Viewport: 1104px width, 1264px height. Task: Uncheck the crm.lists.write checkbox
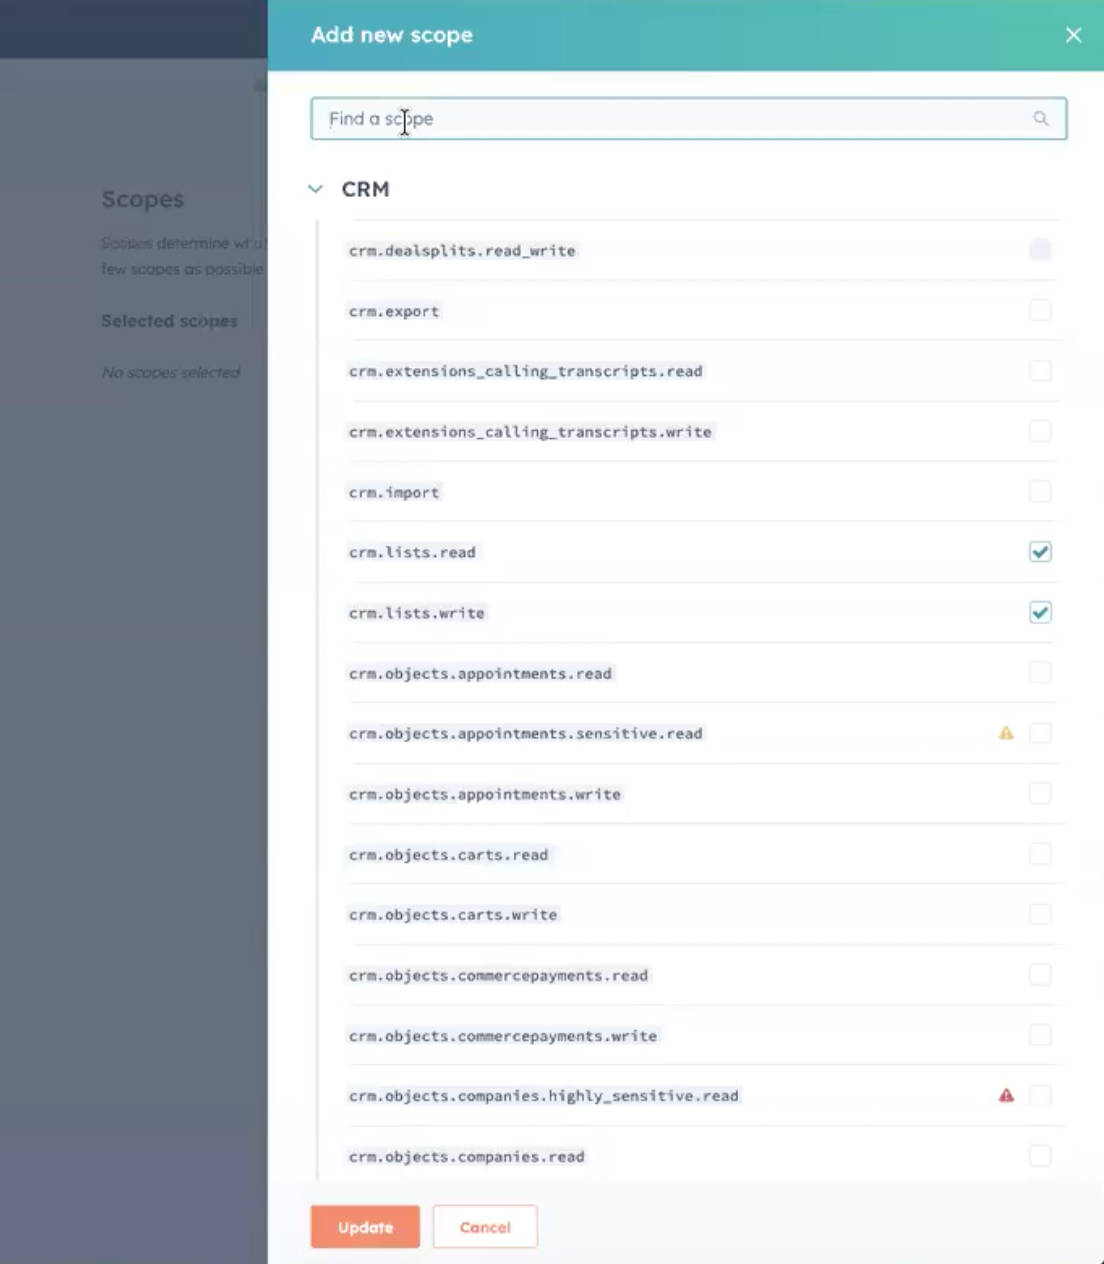[x=1040, y=612]
